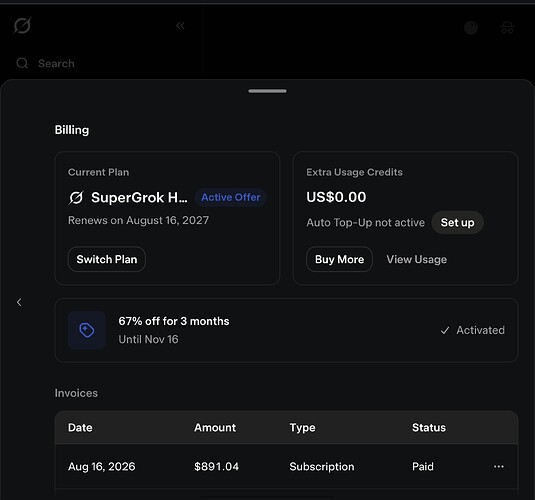Click the Status column header

click(x=429, y=428)
